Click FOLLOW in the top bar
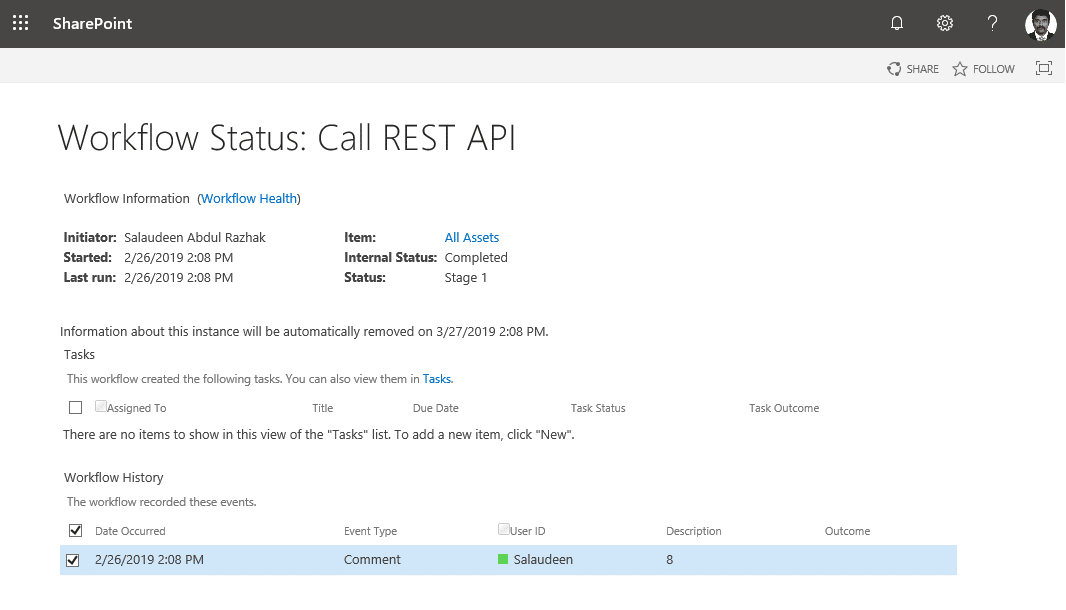Viewport: 1066px width, 610px height. pyautogui.click(x=983, y=68)
